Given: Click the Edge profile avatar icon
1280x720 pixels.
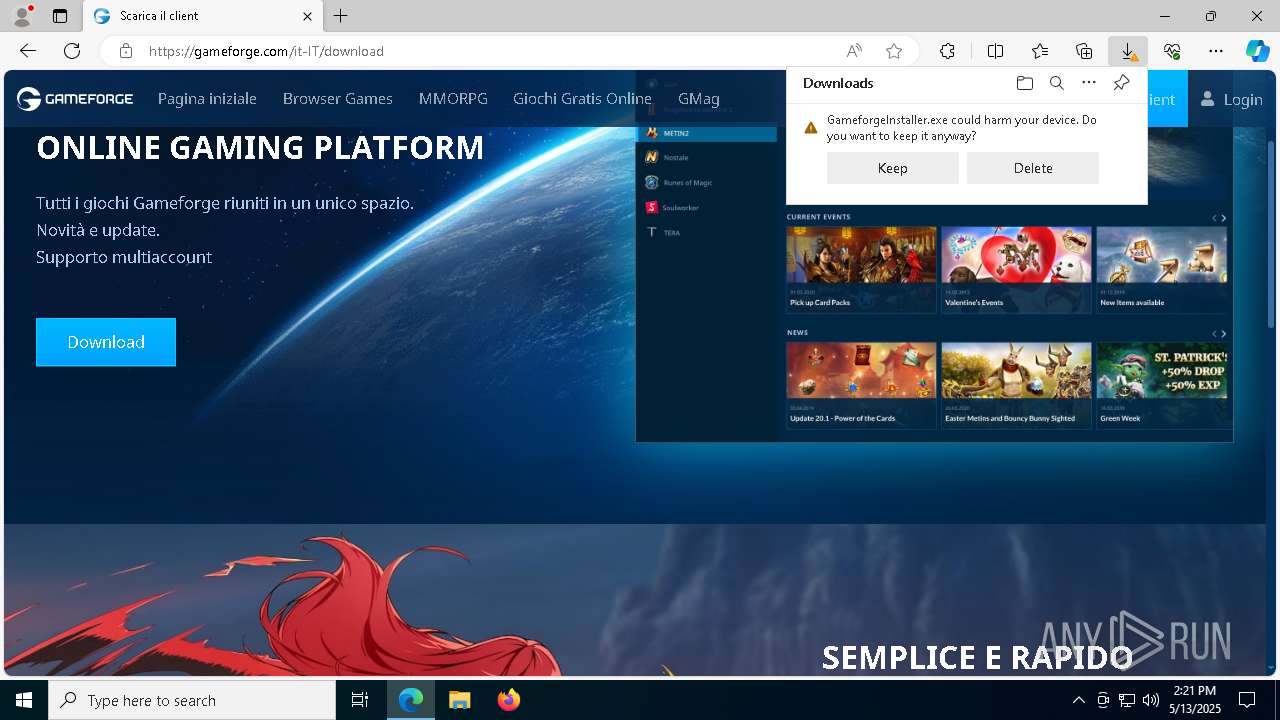Looking at the screenshot, I should point(21,16).
